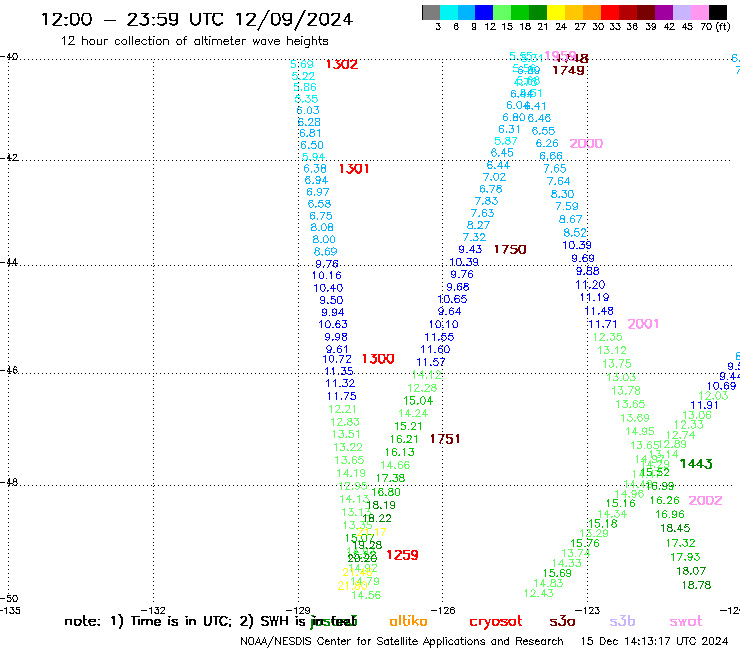The image size is (740, 650).
Task: Click the wave height value 15.04
Action: (x=418, y=401)
